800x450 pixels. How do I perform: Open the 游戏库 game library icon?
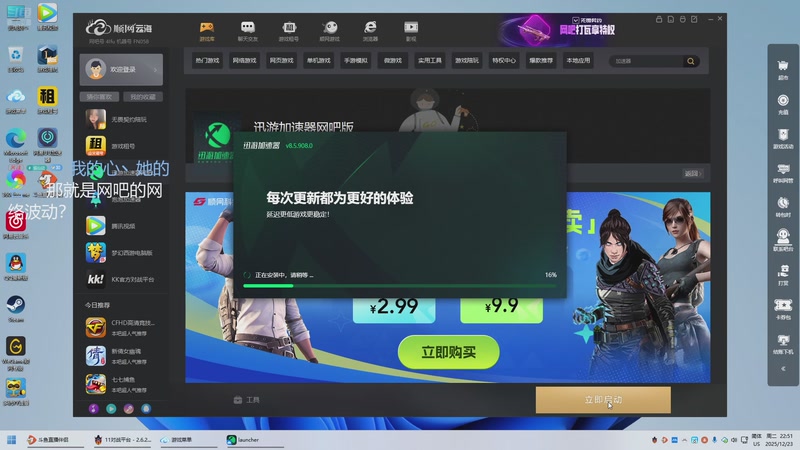[207, 31]
